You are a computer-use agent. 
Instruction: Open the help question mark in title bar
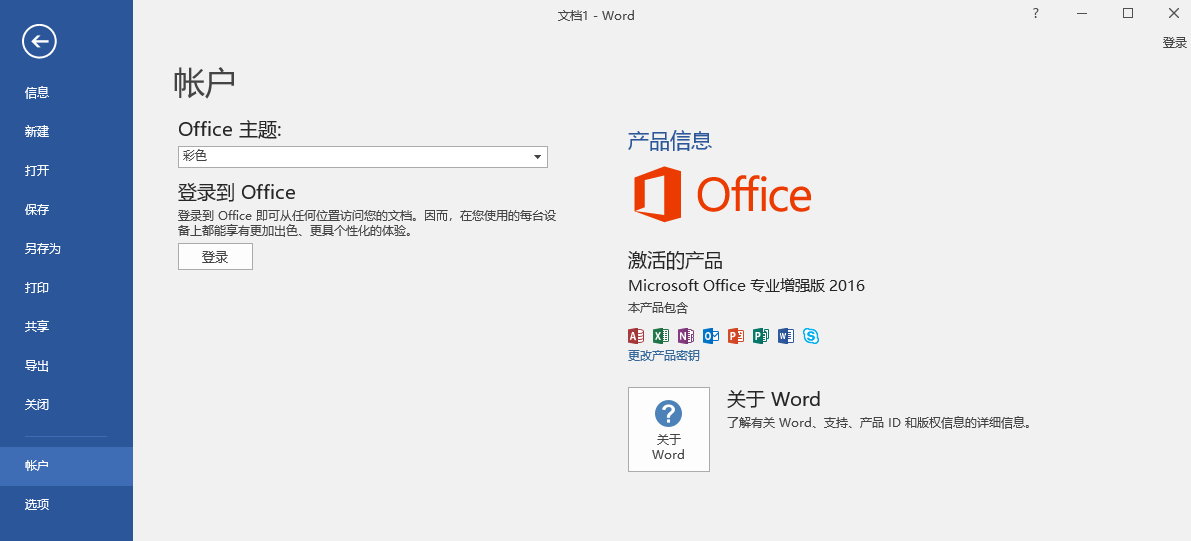1035,13
